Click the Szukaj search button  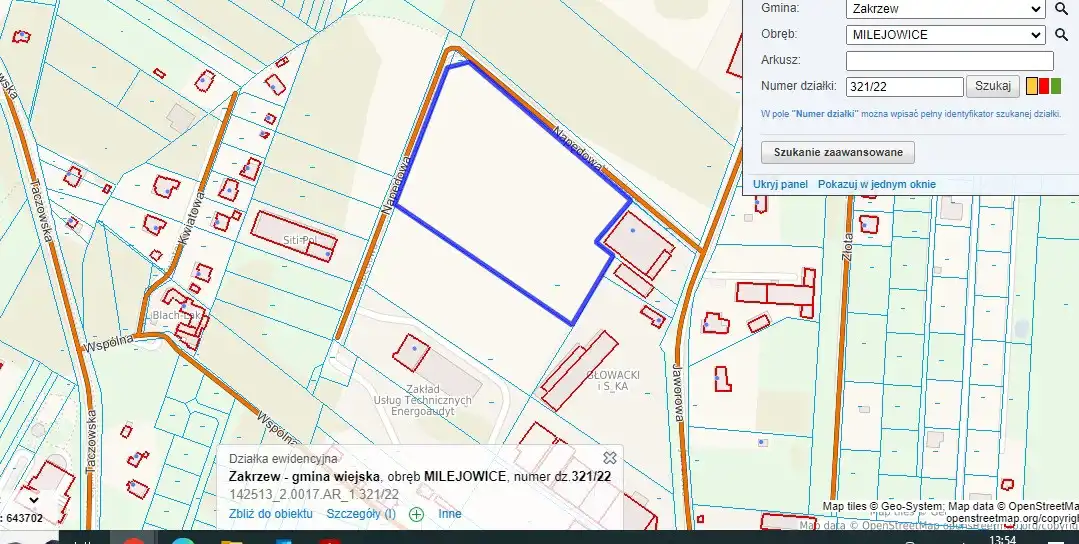point(993,86)
